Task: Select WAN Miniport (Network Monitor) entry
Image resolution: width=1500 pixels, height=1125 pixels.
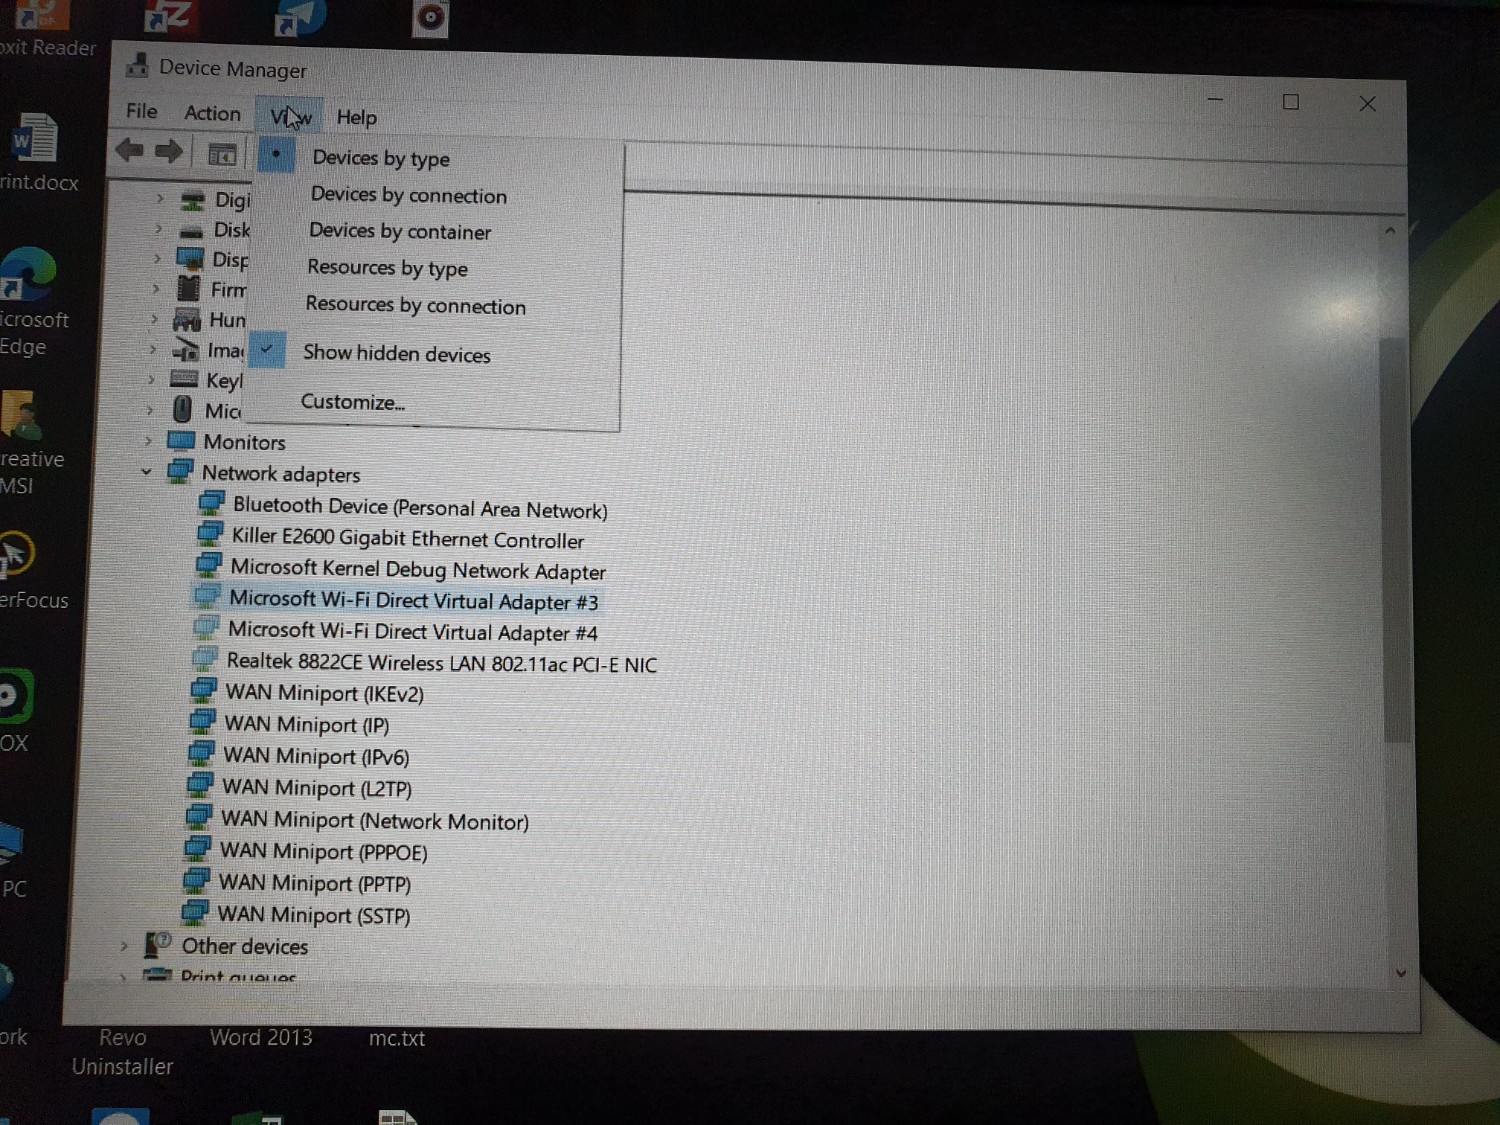Action: click(x=374, y=820)
